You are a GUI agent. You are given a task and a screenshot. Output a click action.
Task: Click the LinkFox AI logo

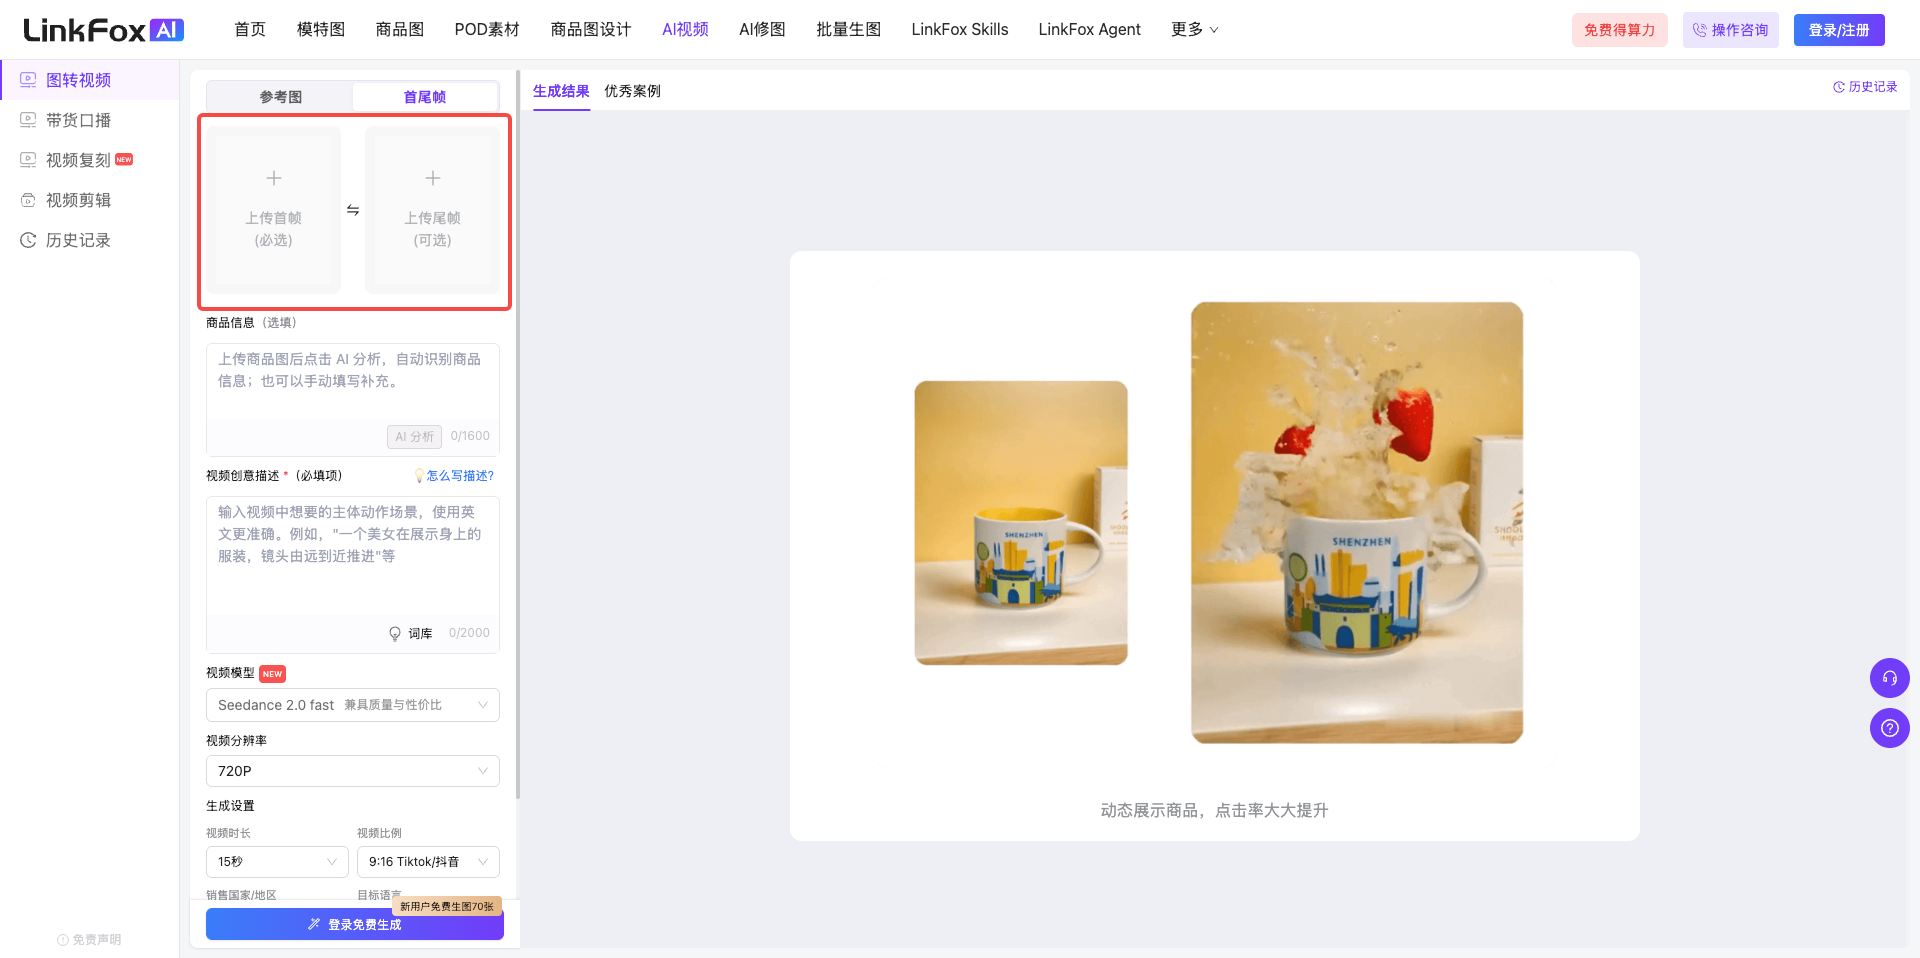point(103,30)
